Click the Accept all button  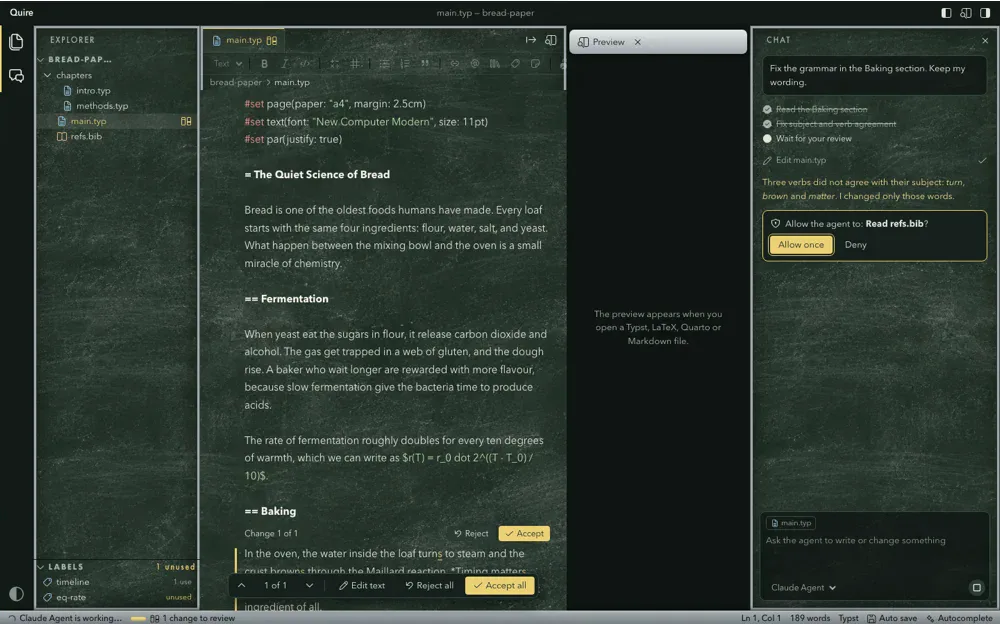(500, 586)
